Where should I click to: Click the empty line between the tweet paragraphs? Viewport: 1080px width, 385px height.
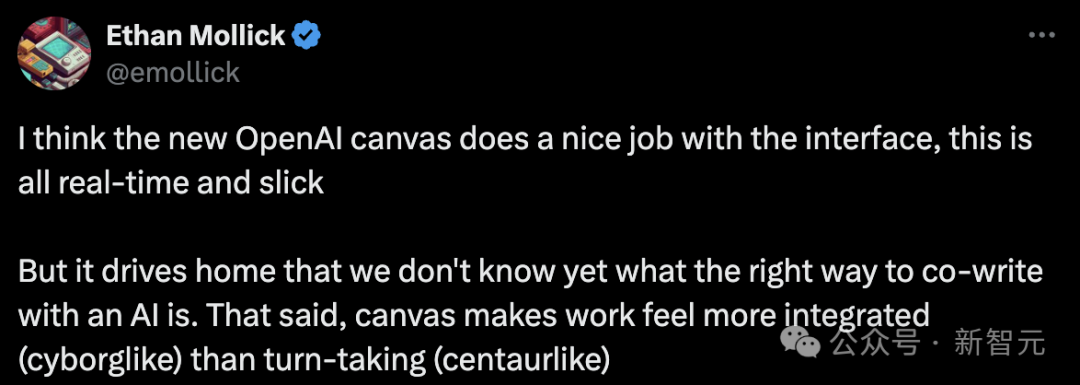[526, 227]
